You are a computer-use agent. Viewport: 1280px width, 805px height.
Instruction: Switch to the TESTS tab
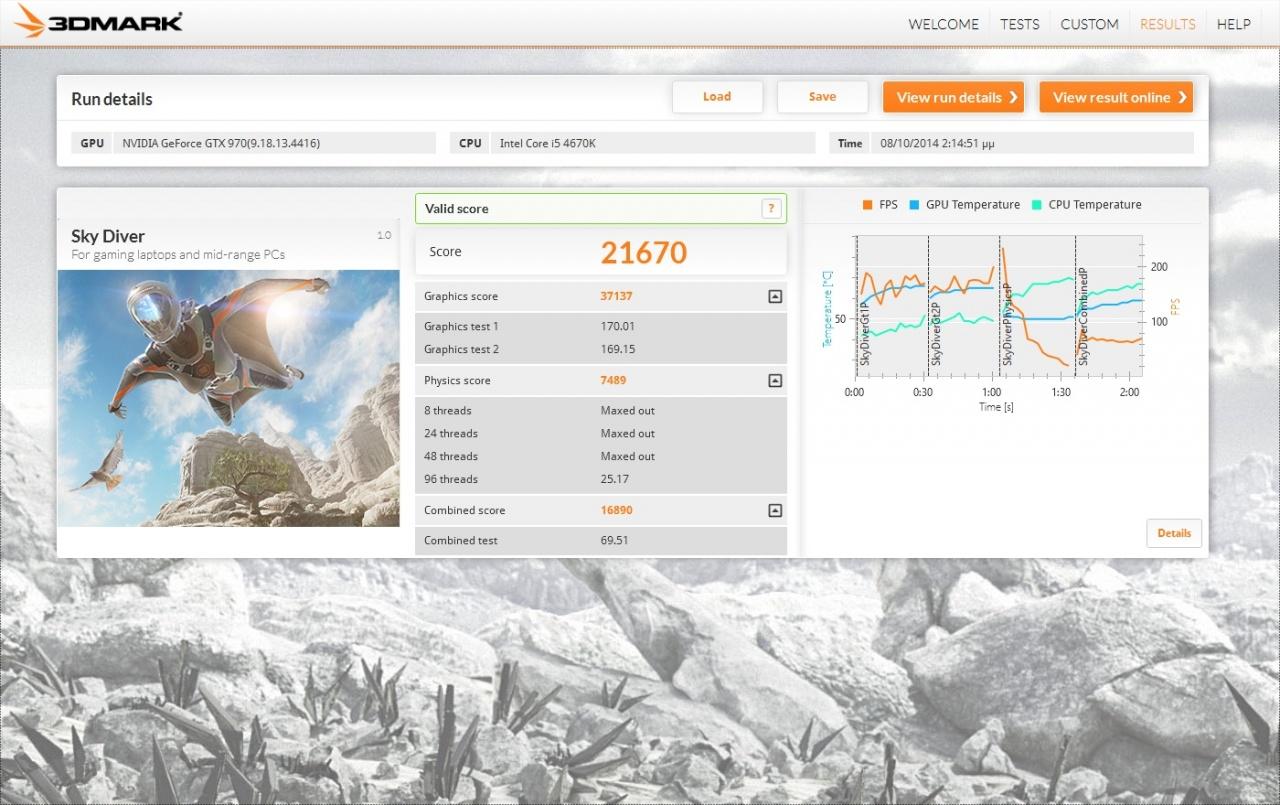1019,24
